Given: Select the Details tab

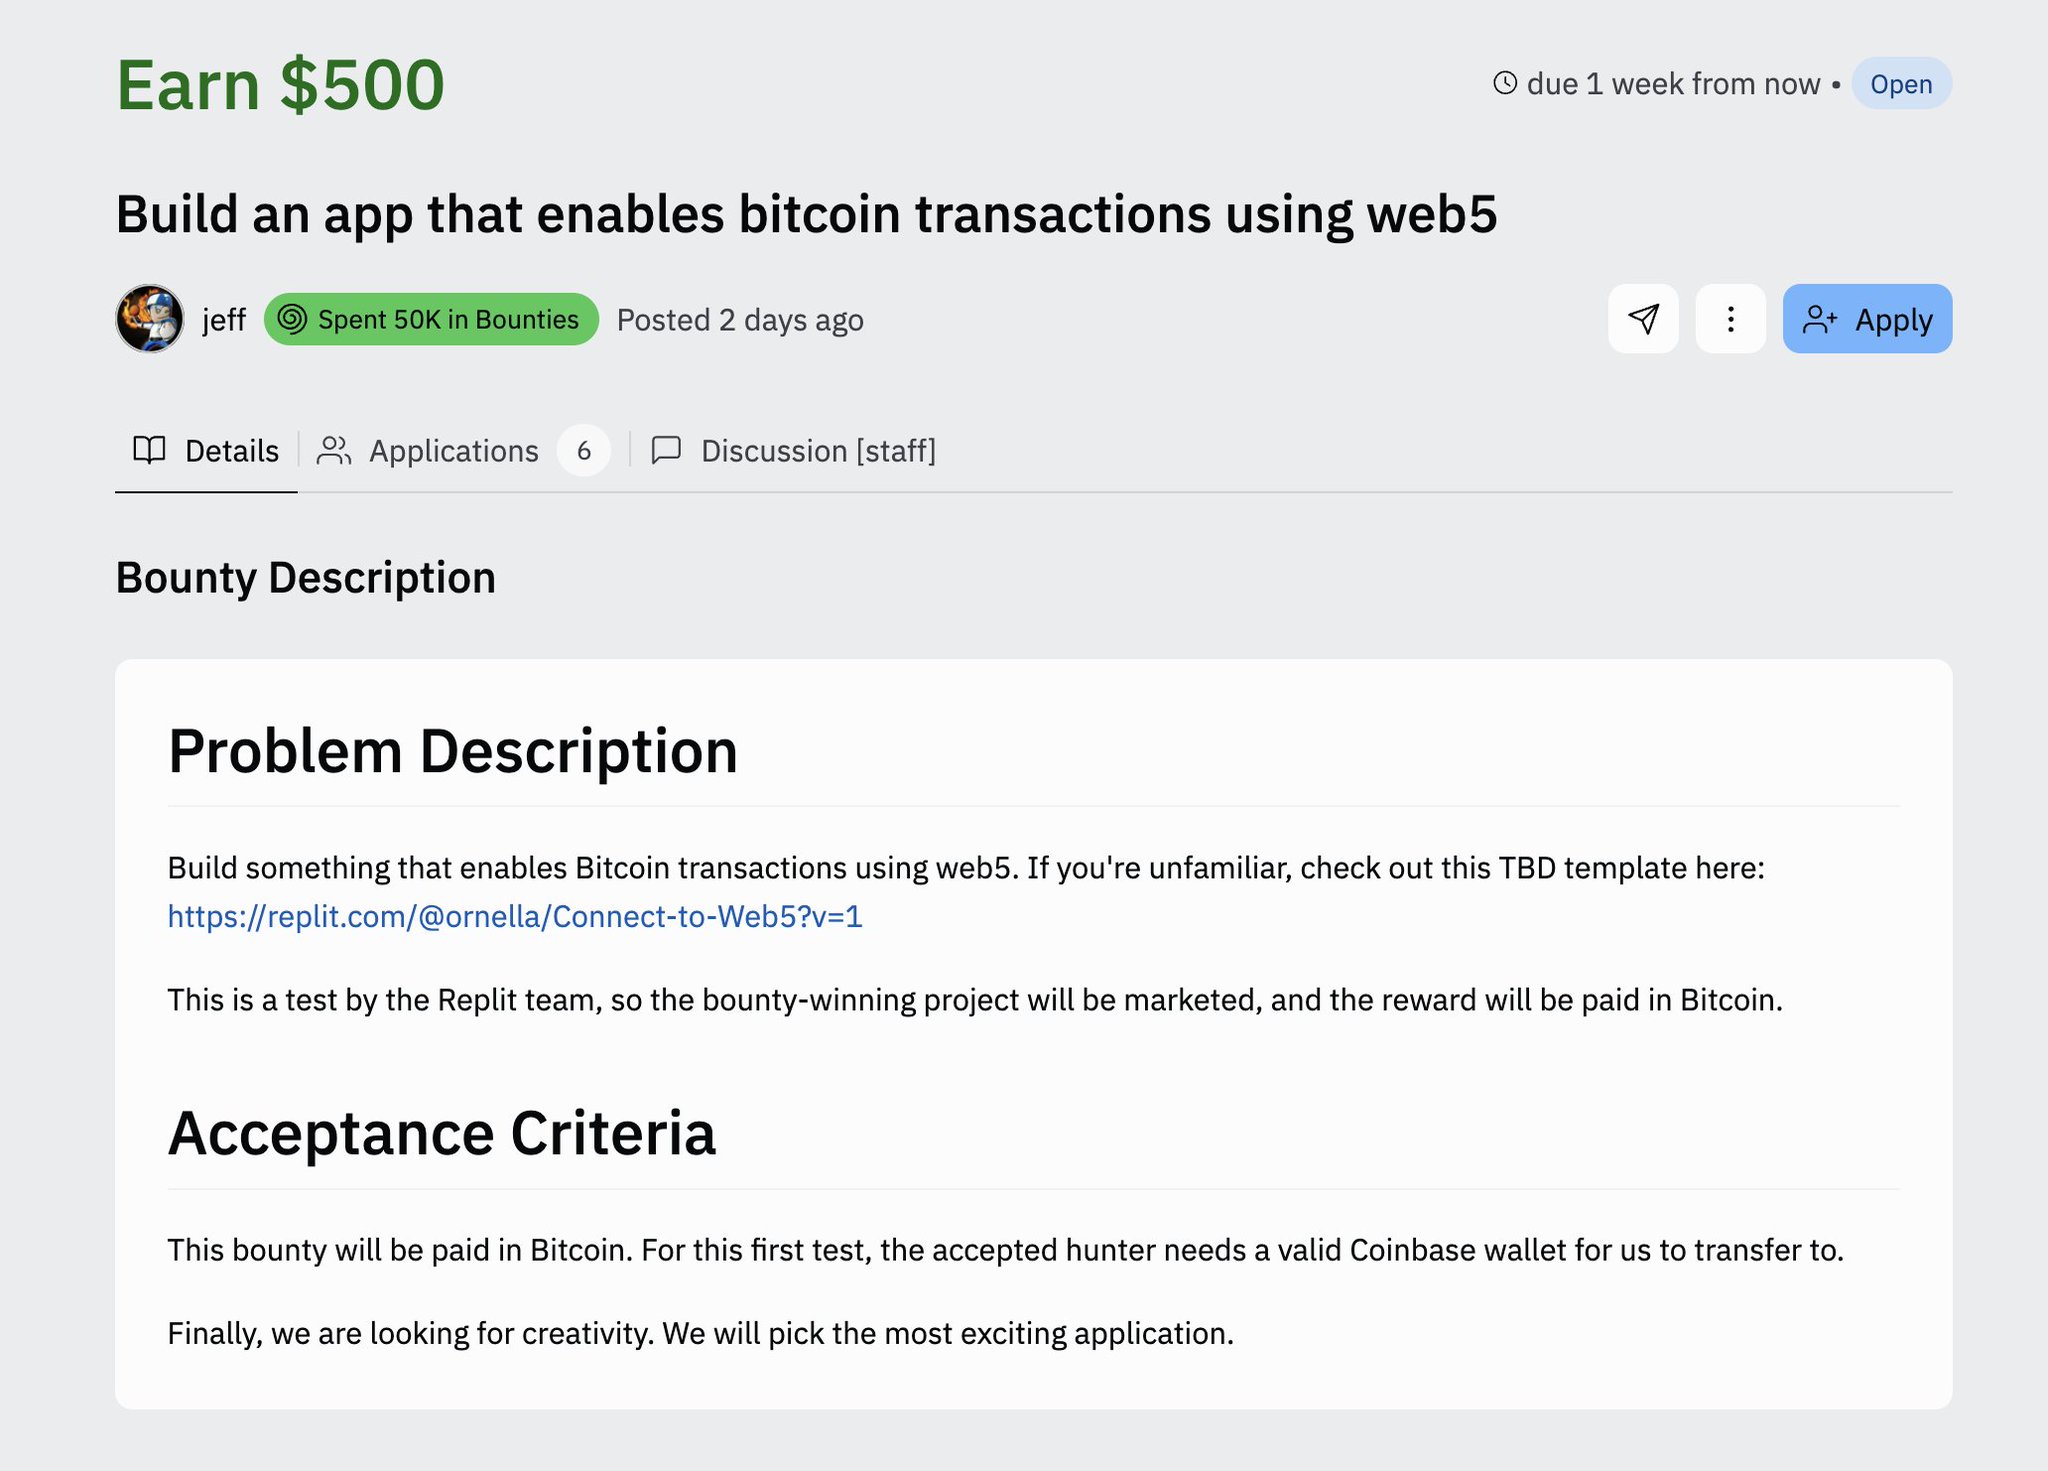Looking at the screenshot, I should (x=231, y=451).
